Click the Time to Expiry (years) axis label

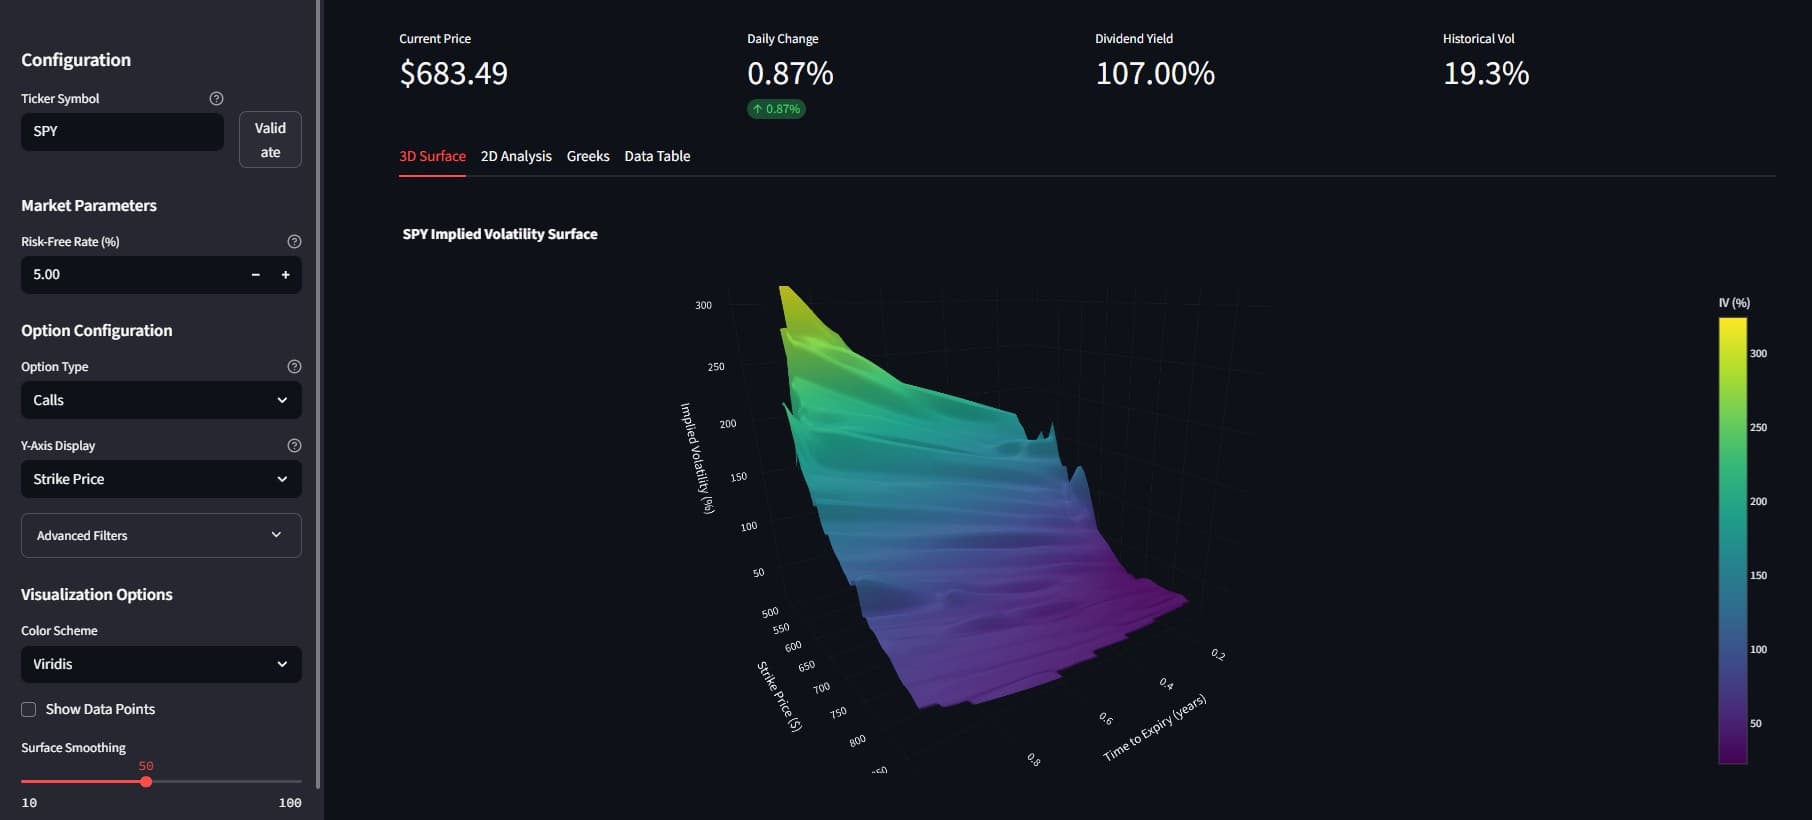[x=1155, y=728]
